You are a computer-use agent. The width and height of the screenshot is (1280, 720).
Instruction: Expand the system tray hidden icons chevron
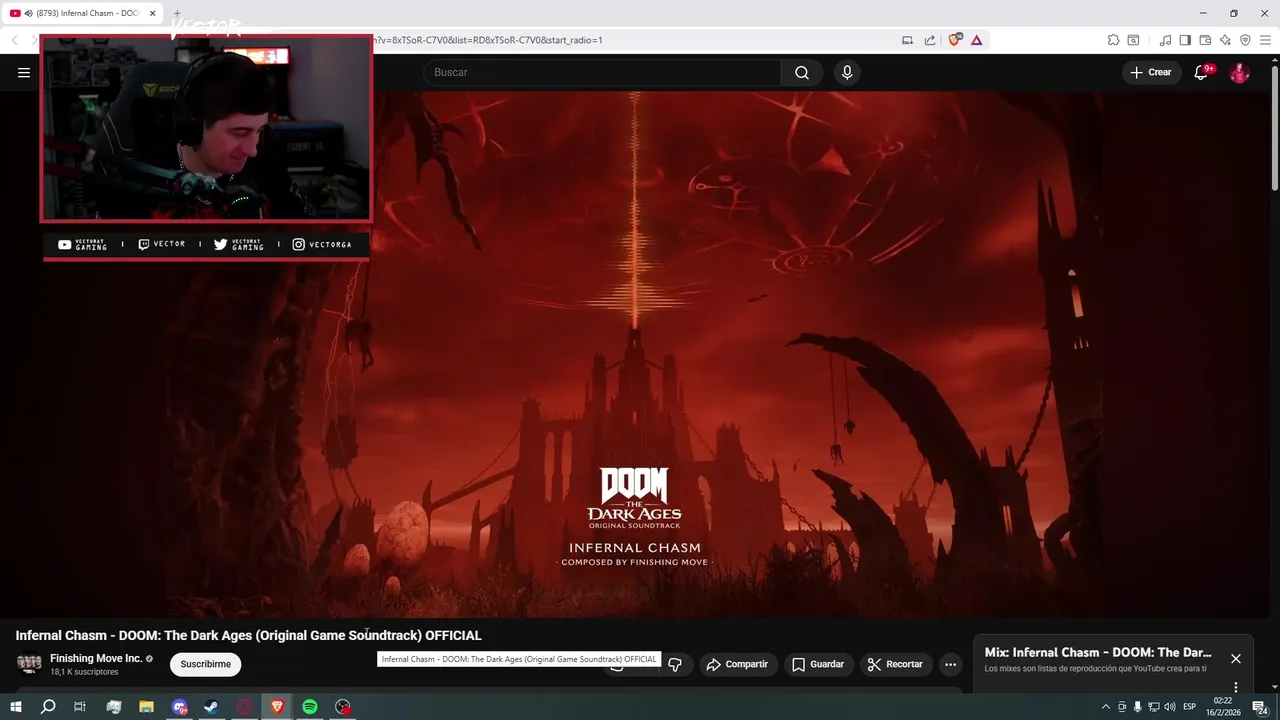(1105, 707)
